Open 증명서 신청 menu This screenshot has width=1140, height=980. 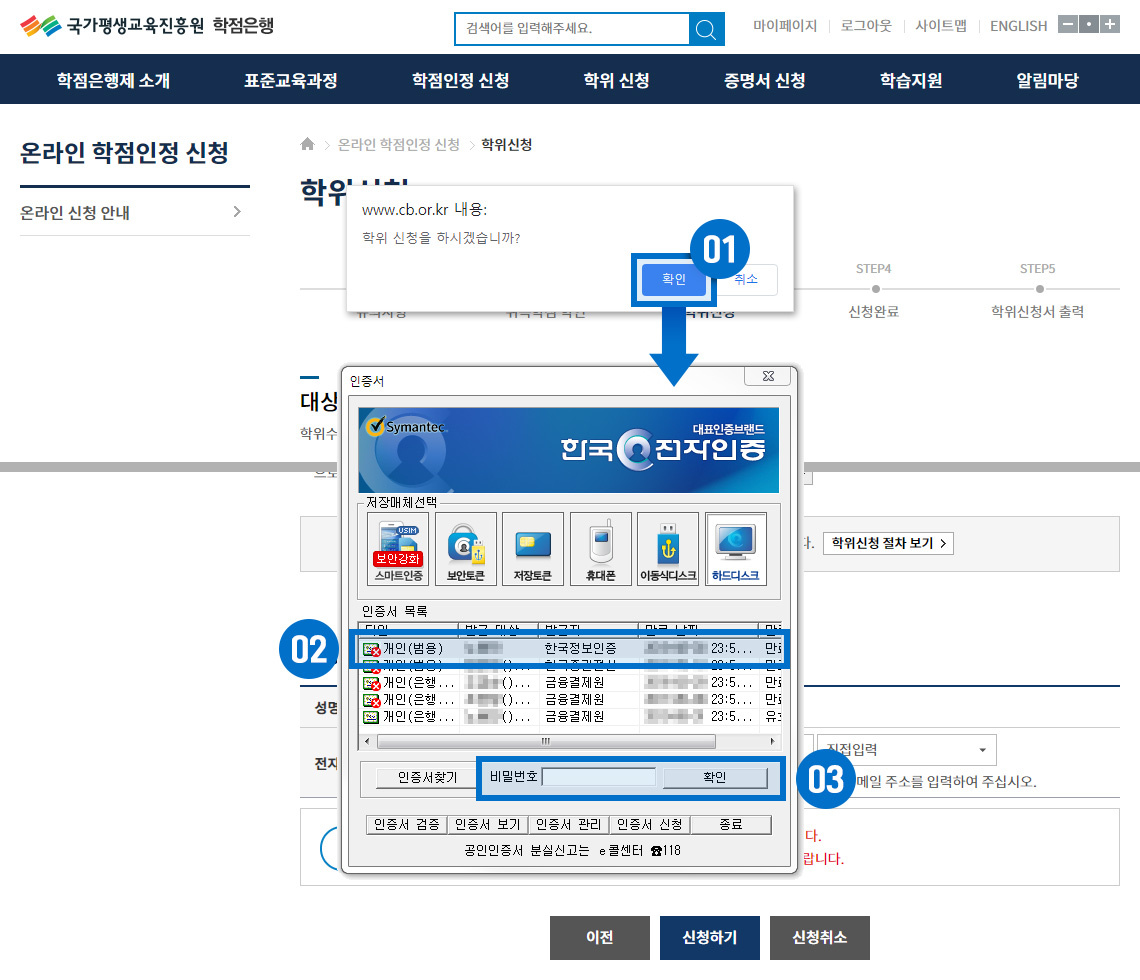tap(764, 80)
